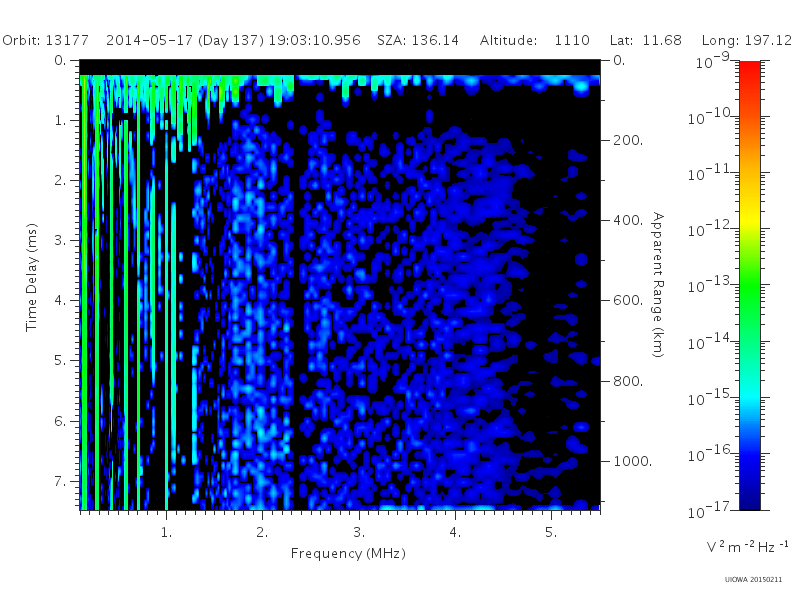Viewport: 800px width, 600px height.
Task: Click the 3. frequency tick label
Action: pyautogui.click(x=359, y=532)
